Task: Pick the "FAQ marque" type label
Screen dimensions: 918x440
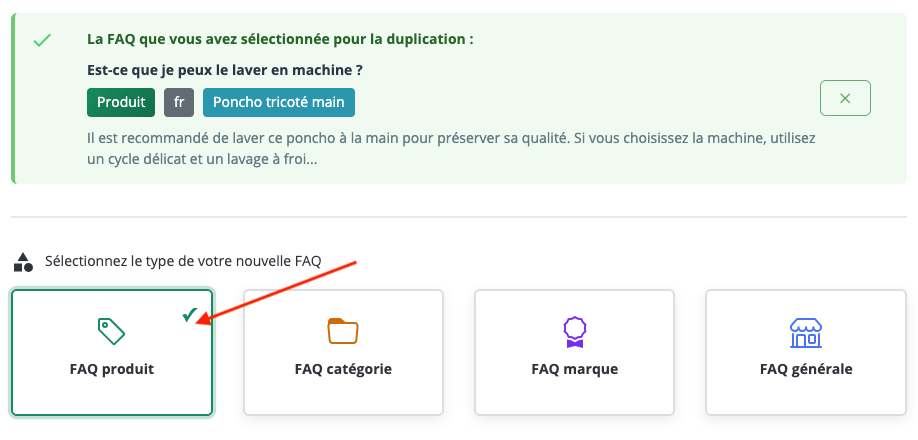Action: point(574,369)
